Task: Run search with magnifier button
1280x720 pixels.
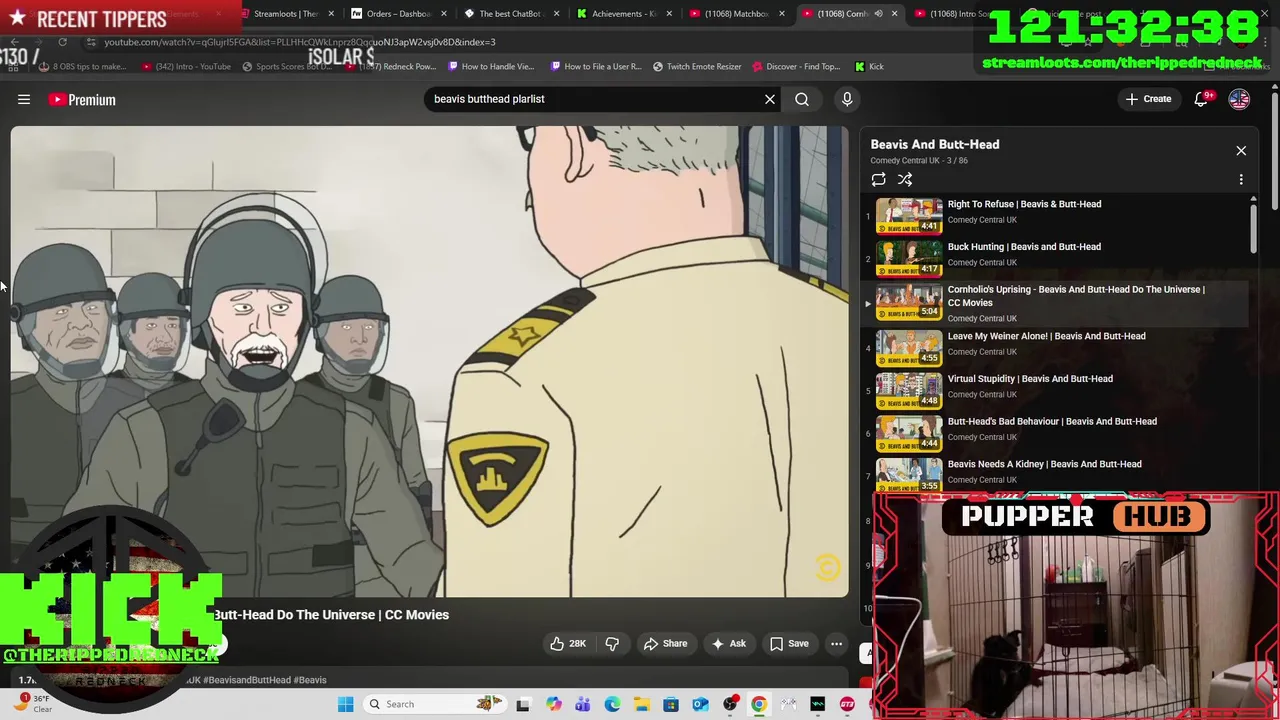Action: coord(802,99)
